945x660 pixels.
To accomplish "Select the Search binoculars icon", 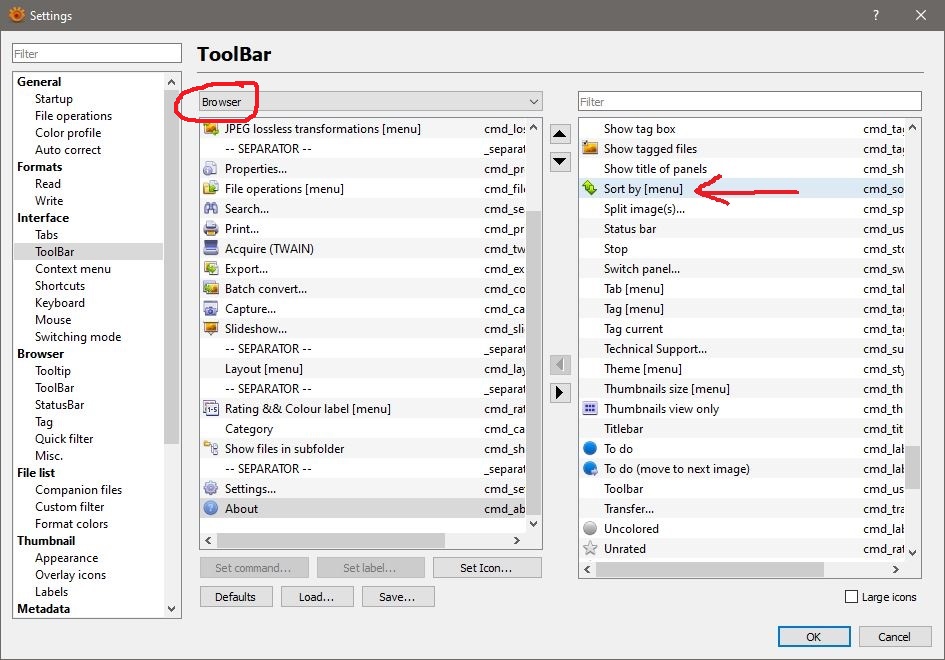I will click(210, 209).
